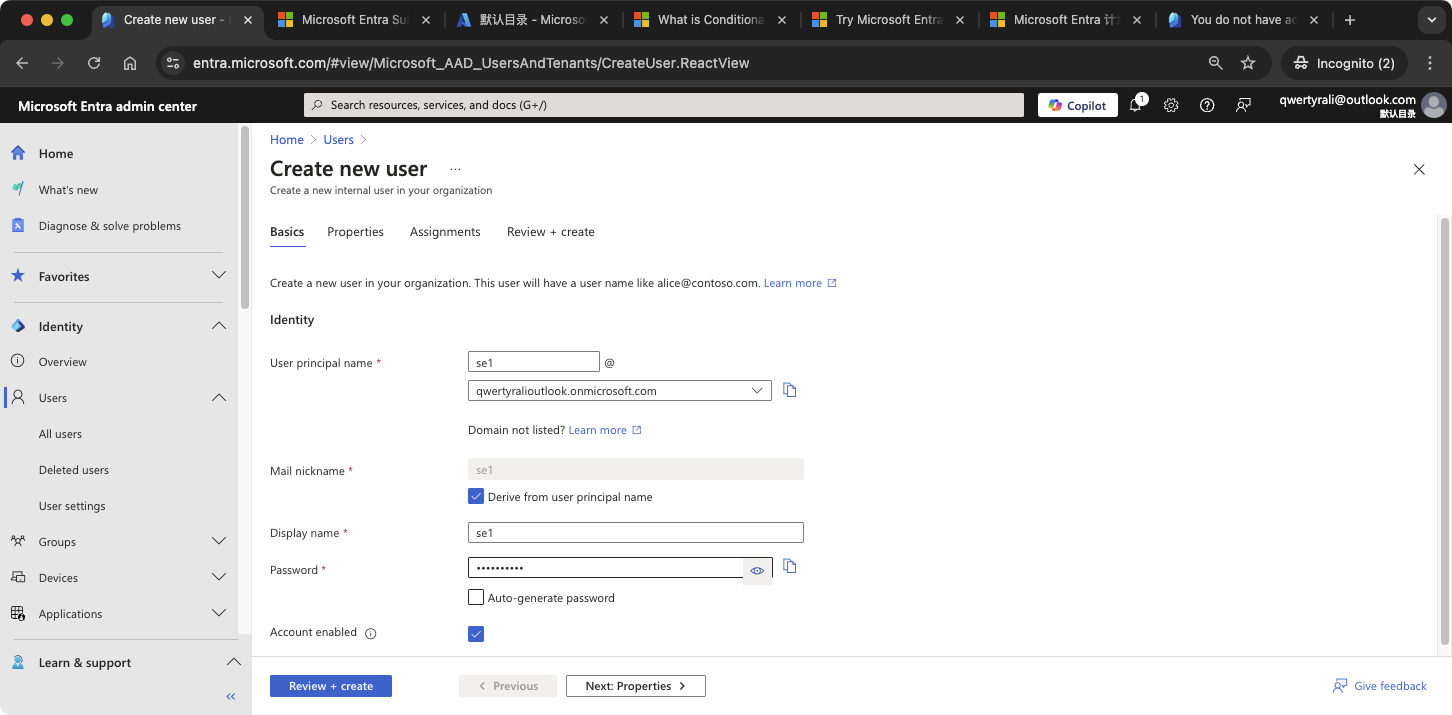Click the Favorites star icon
The width and height of the screenshot is (1452, 715).
pos(18,276)
